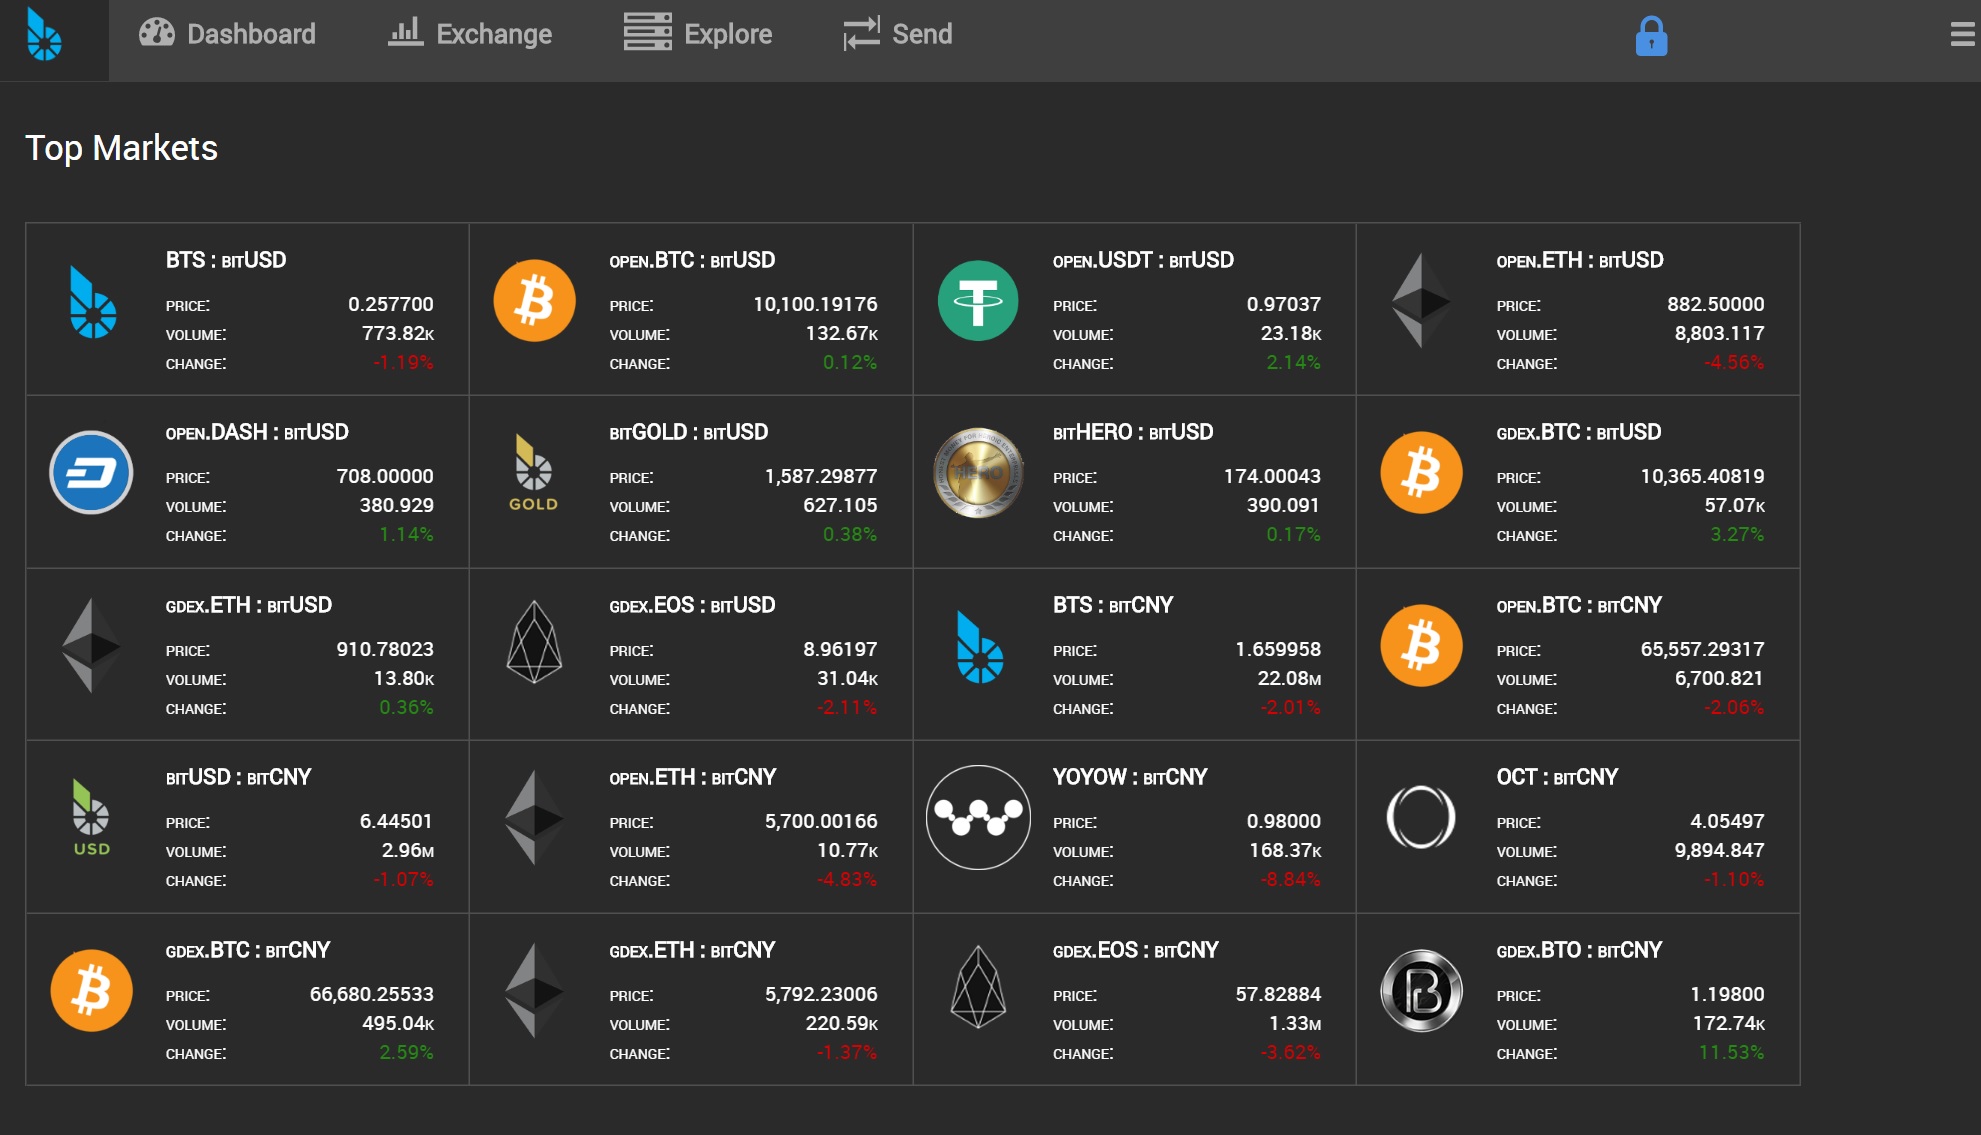Click the Ethereum icon in GDEX.ETH : bitCNY card

pos(535,990)
